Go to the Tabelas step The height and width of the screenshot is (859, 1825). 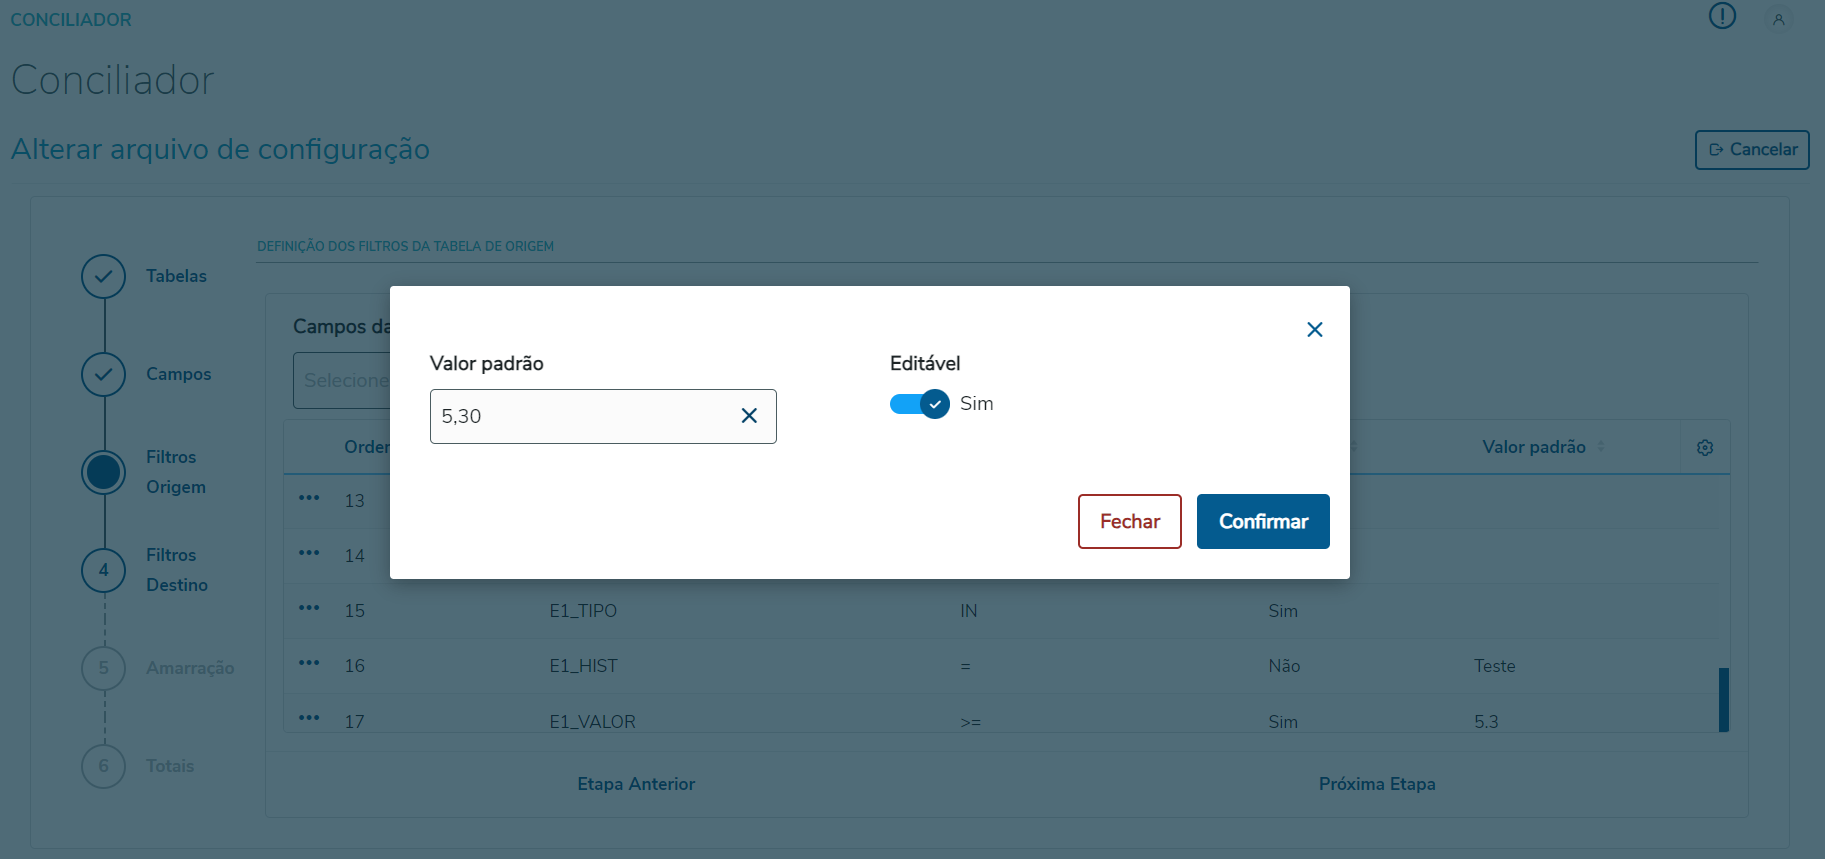(x=104, y=277)
